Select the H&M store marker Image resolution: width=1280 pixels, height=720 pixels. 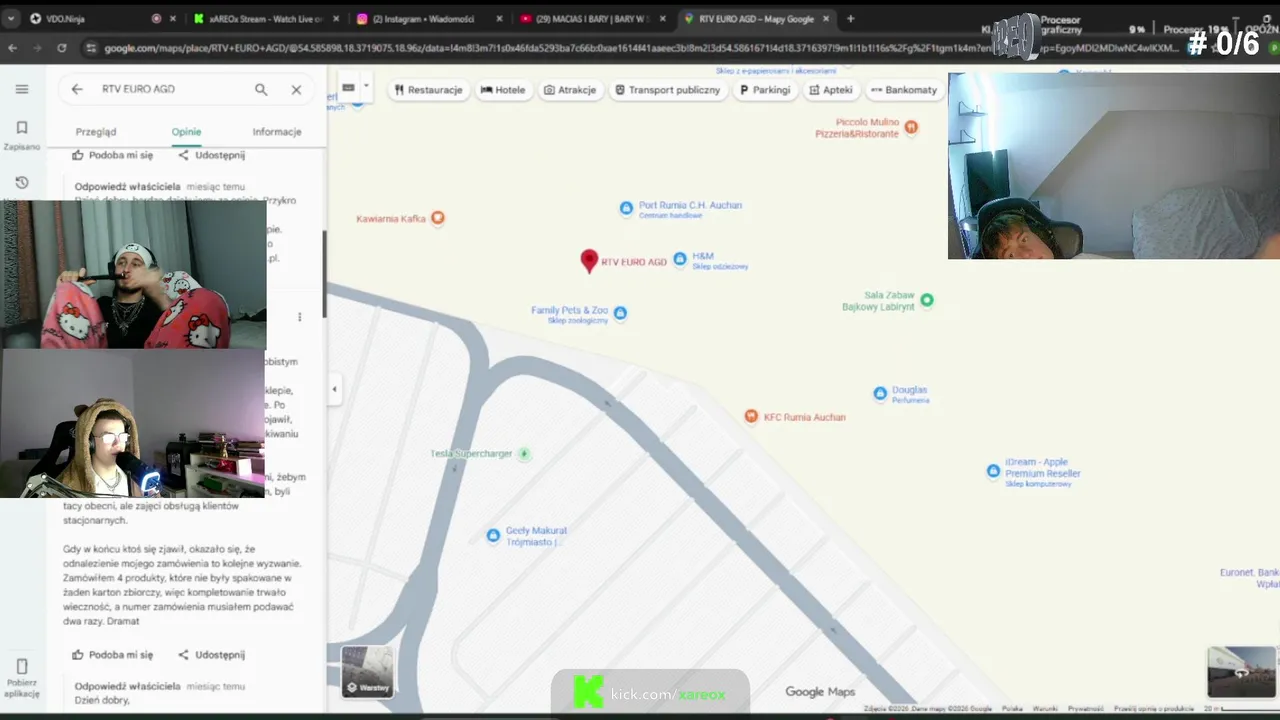680,259
